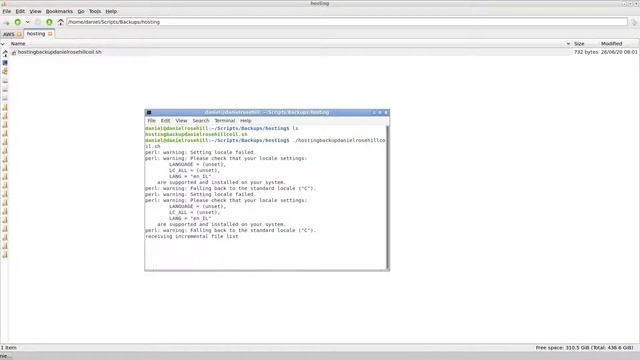
Task: Open the Edit menu in file manager
Action: click(20, 11)
